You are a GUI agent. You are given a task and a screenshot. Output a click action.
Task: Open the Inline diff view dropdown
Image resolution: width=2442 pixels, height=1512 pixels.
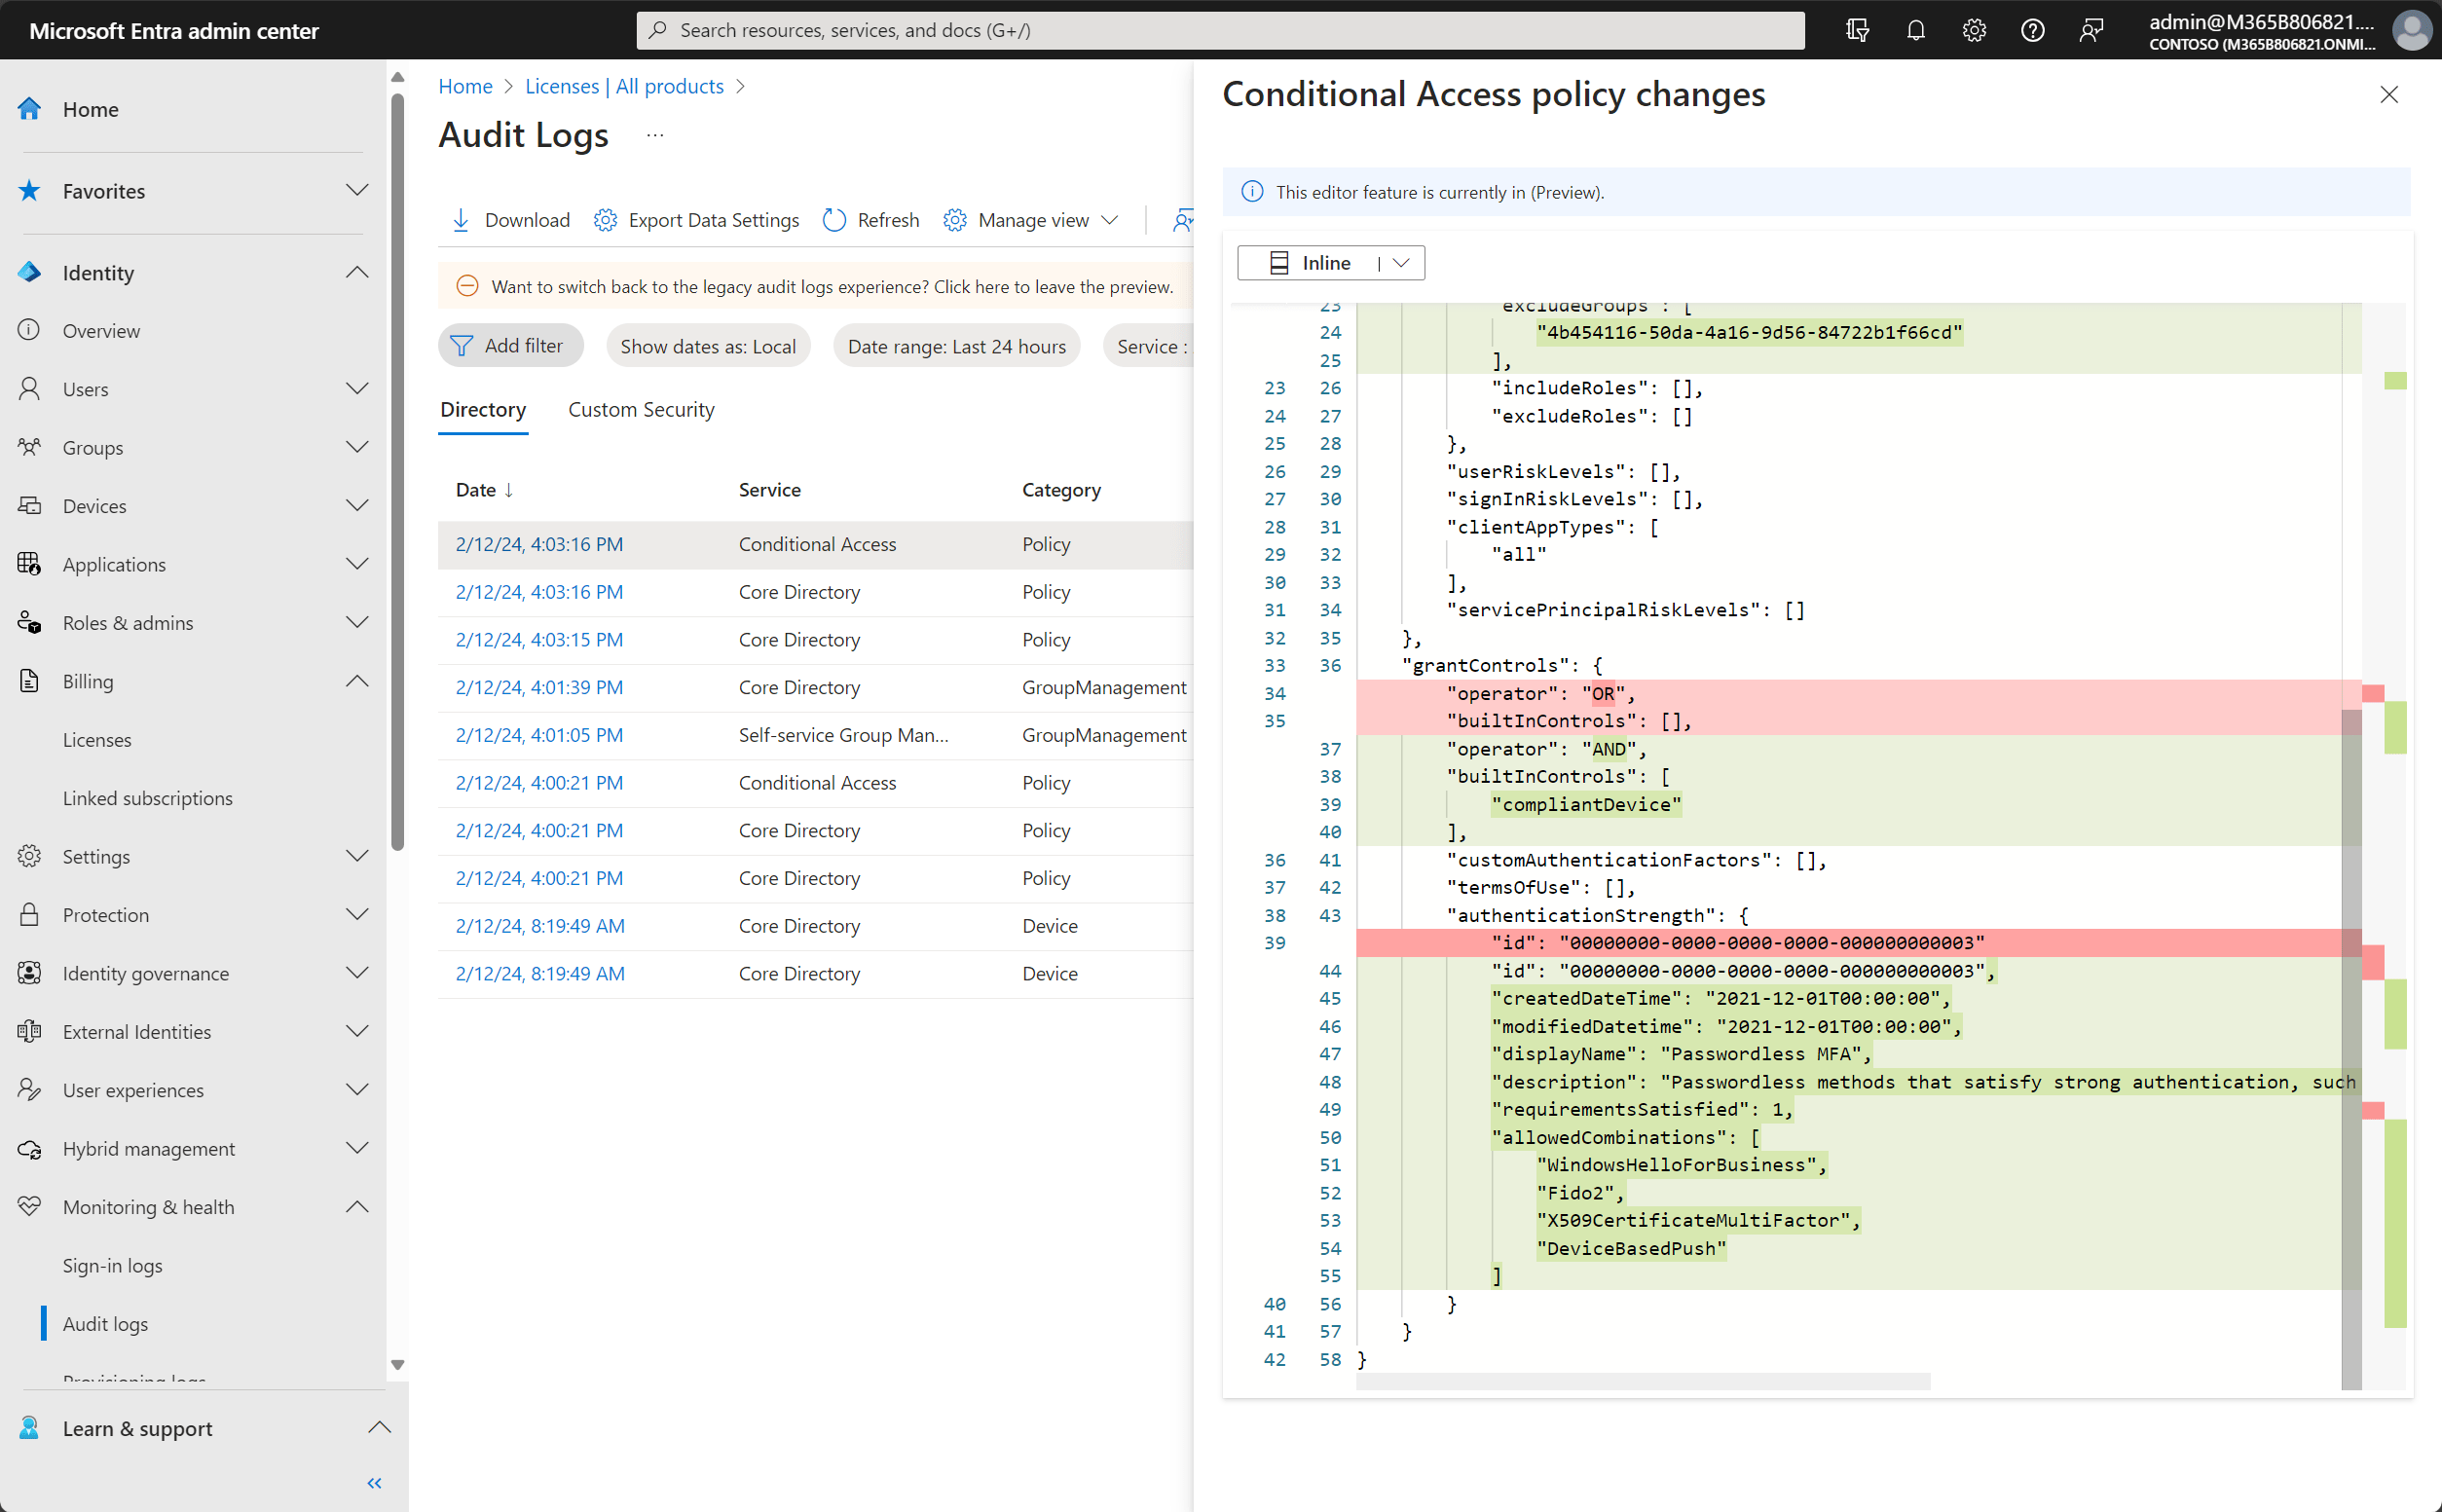(1400, 263)
